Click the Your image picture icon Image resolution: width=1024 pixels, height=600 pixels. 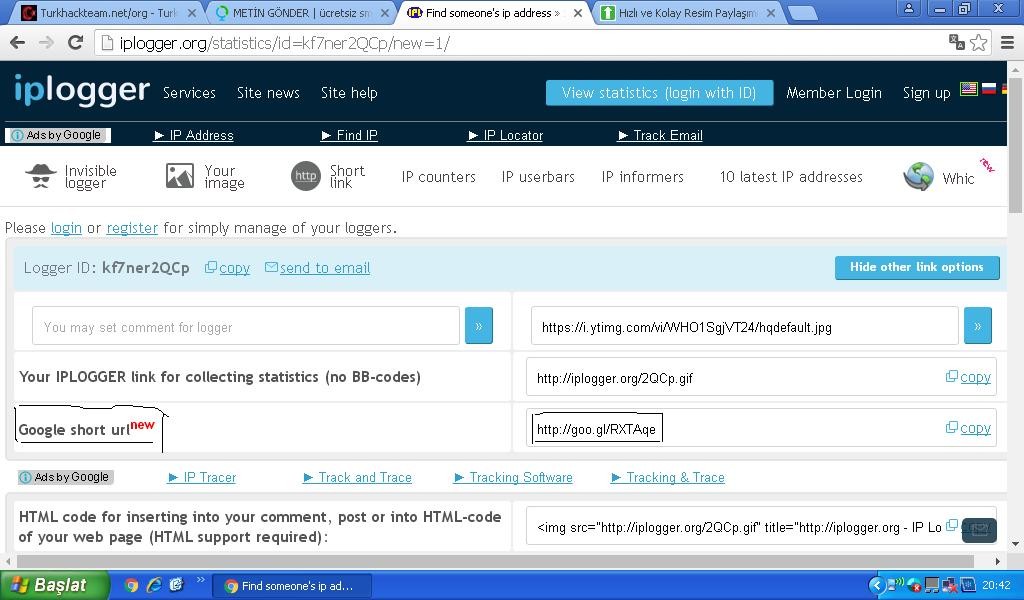180,176
